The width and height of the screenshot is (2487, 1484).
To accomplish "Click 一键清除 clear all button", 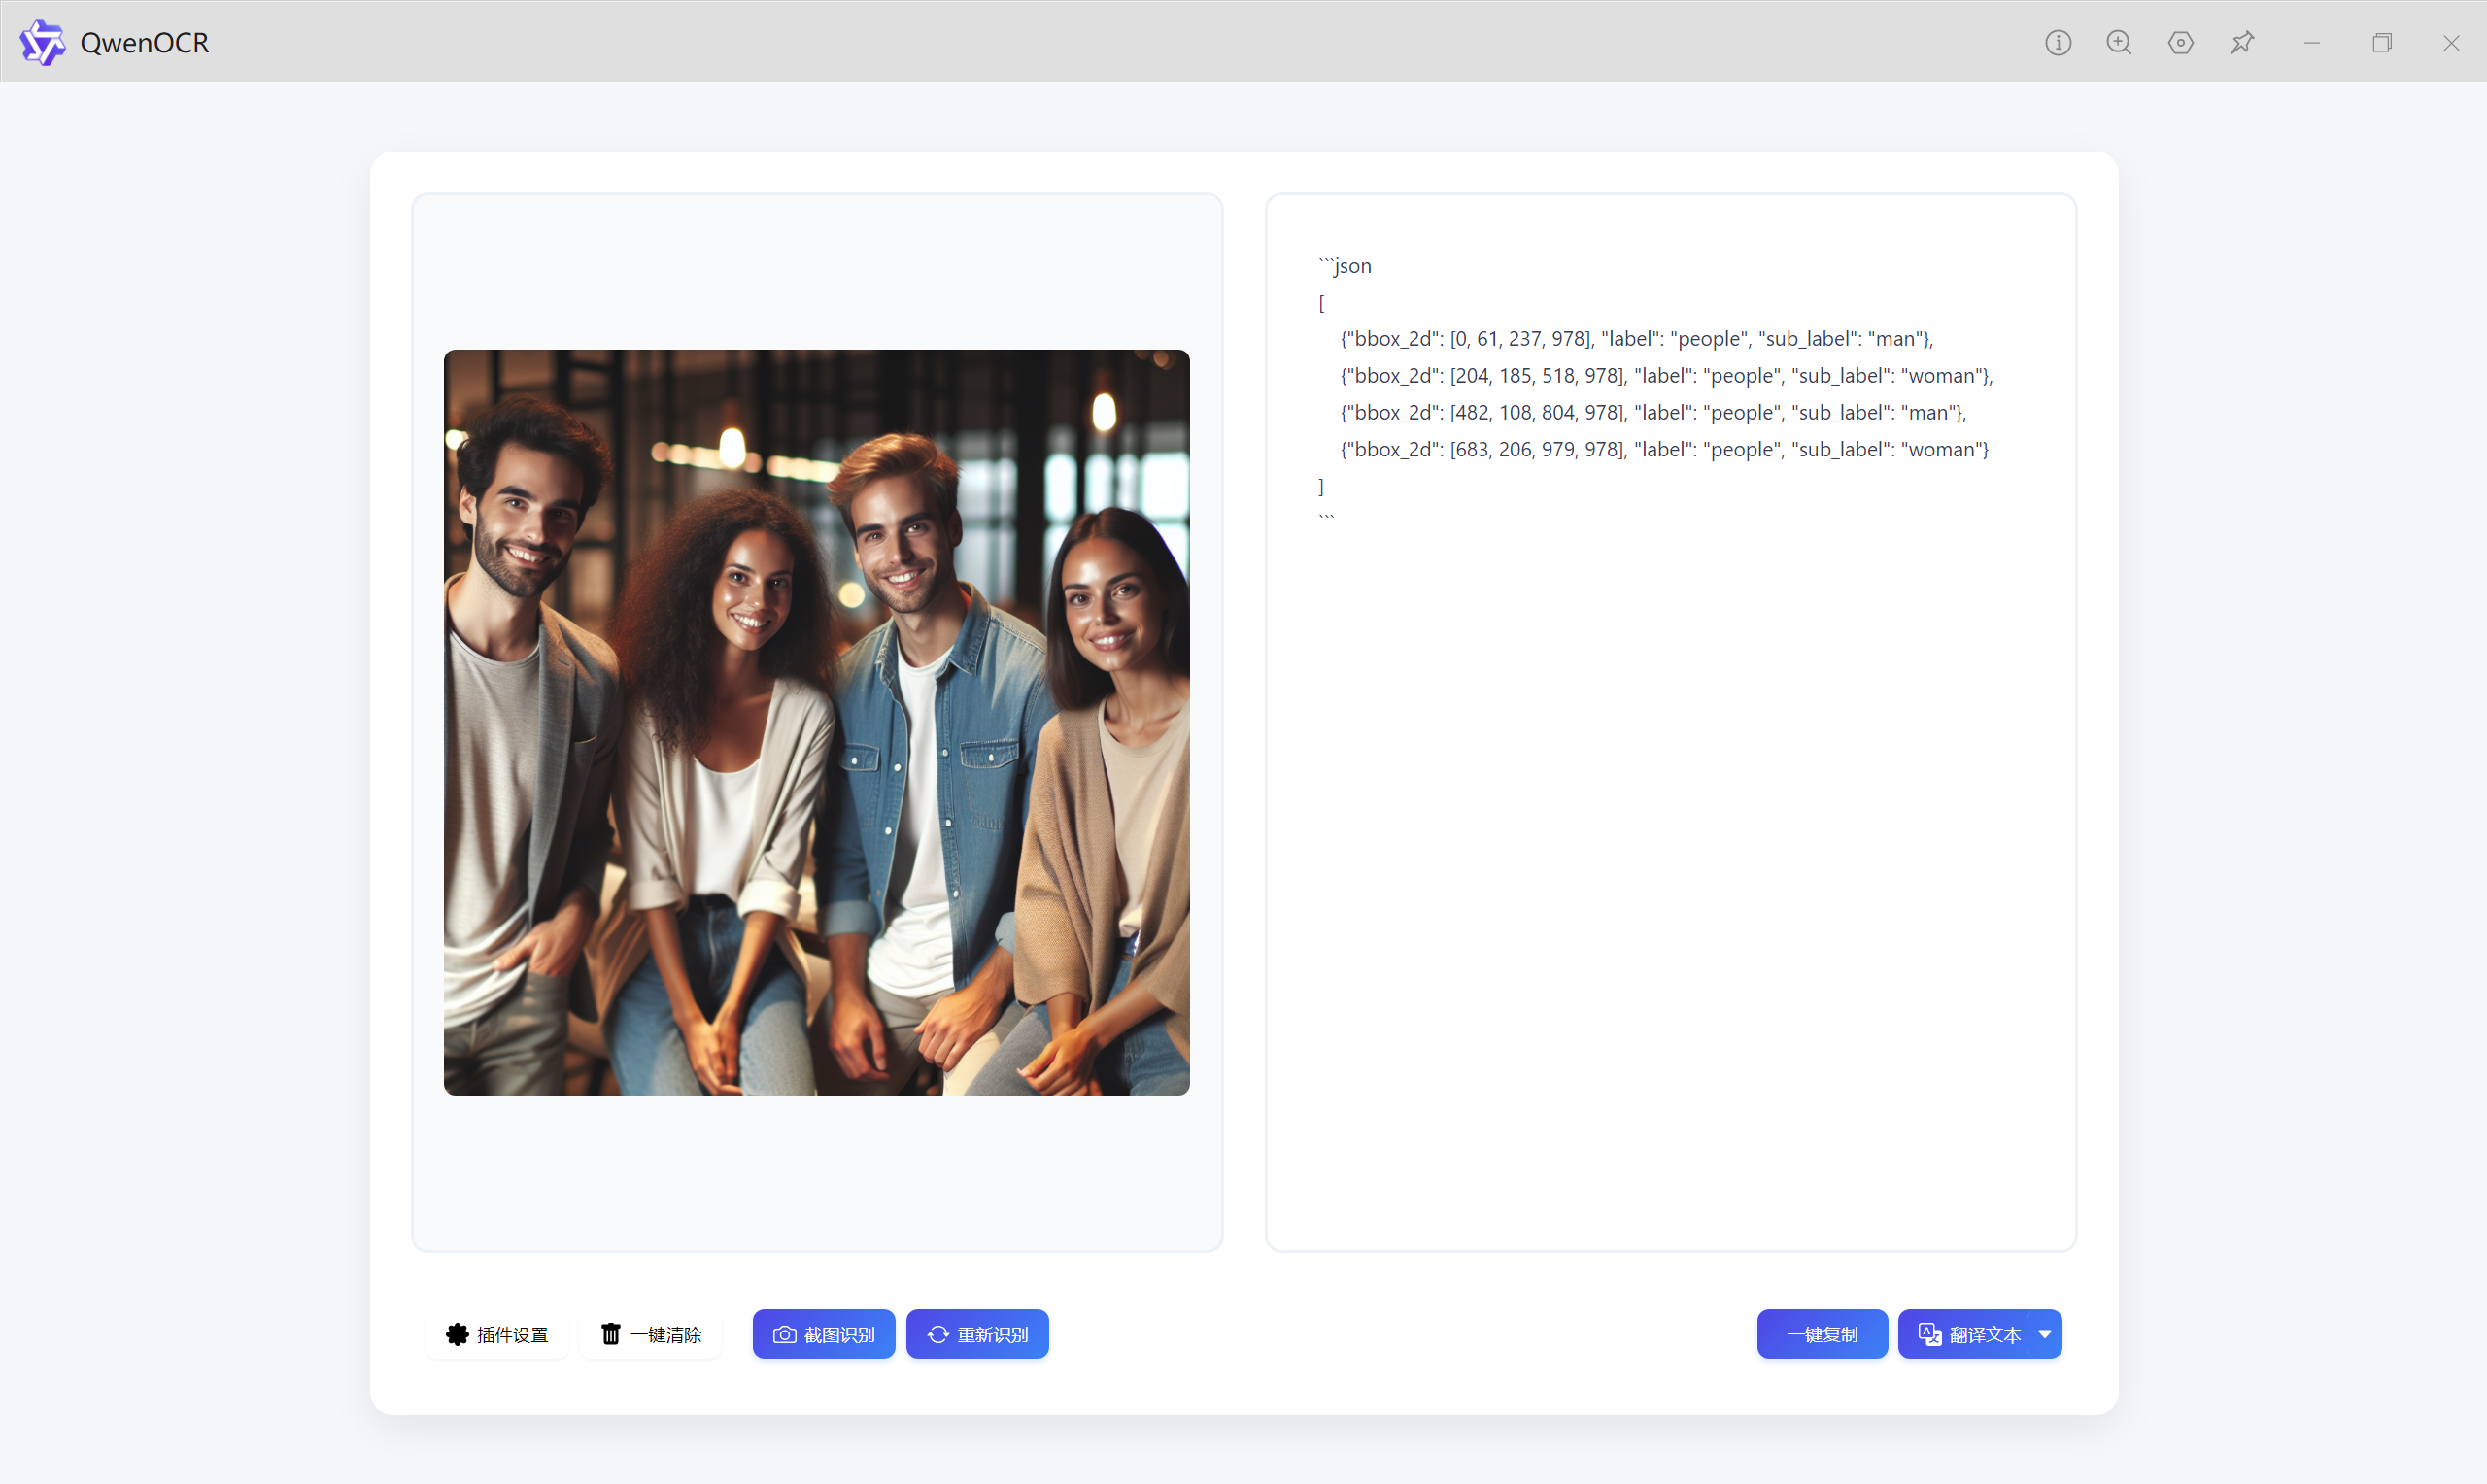I will pyautogui.click(x=650, y=1334).
